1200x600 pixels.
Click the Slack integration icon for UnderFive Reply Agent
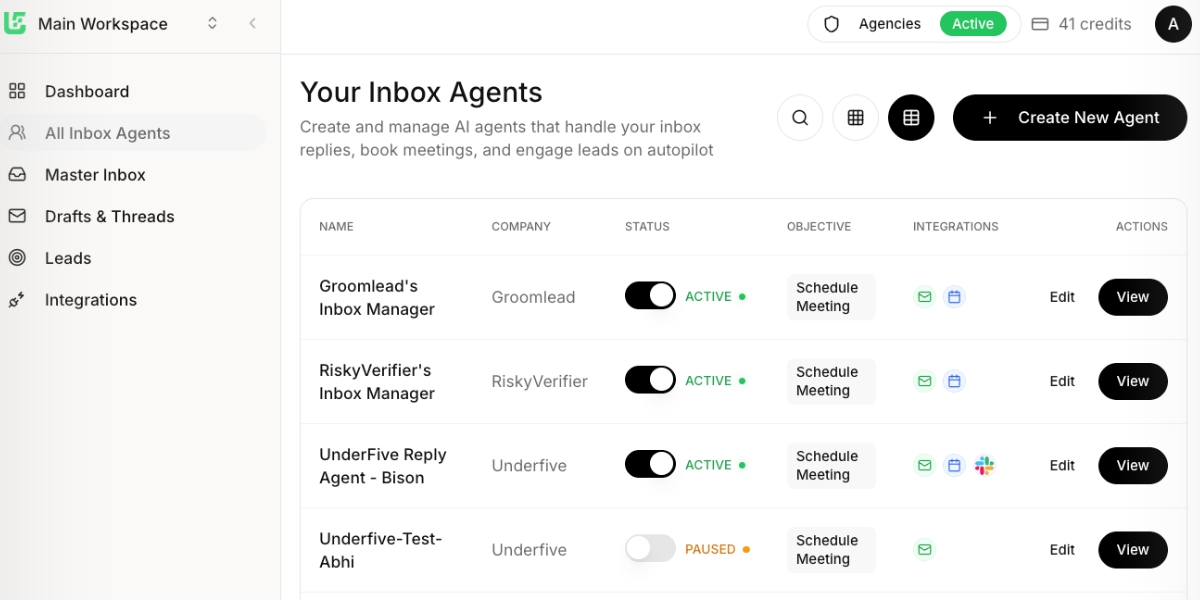click(x=984, y=465)
